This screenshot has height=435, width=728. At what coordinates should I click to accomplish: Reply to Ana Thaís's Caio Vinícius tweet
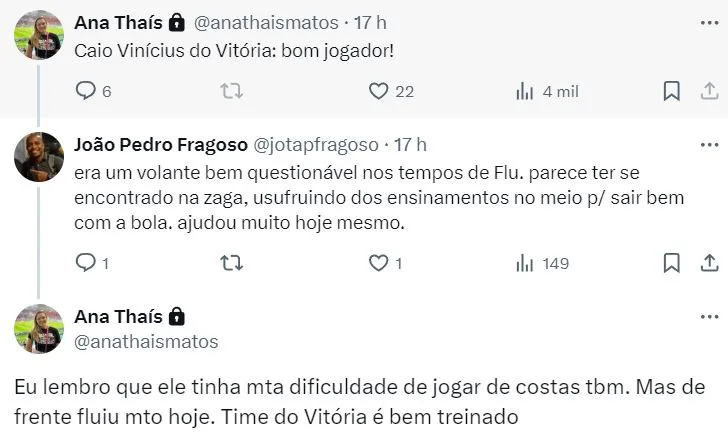86,91
